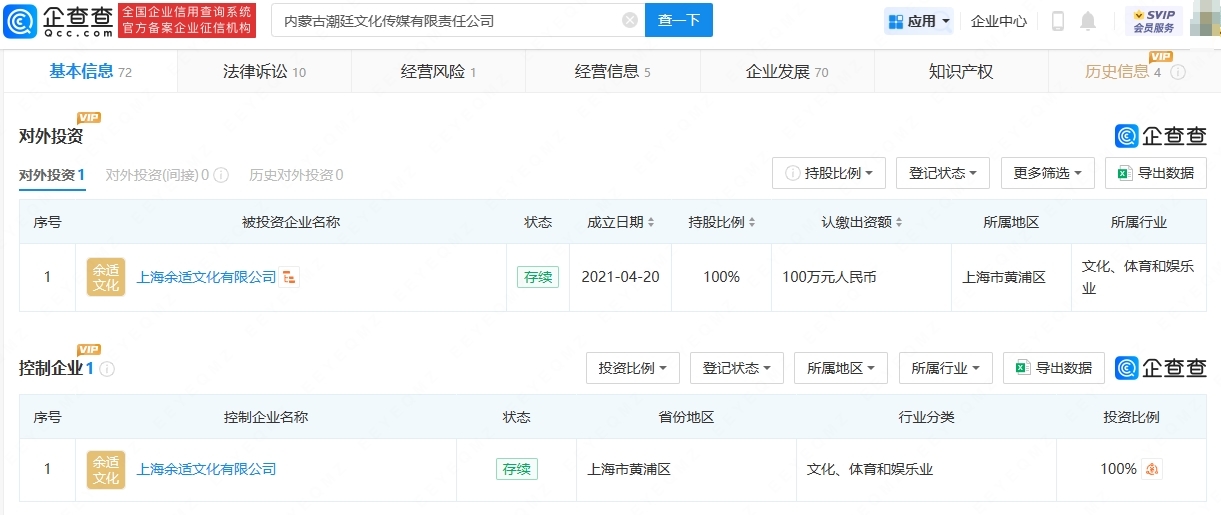Open the mobile phone app icon

pyautogui.click(x=1058, y=20)
